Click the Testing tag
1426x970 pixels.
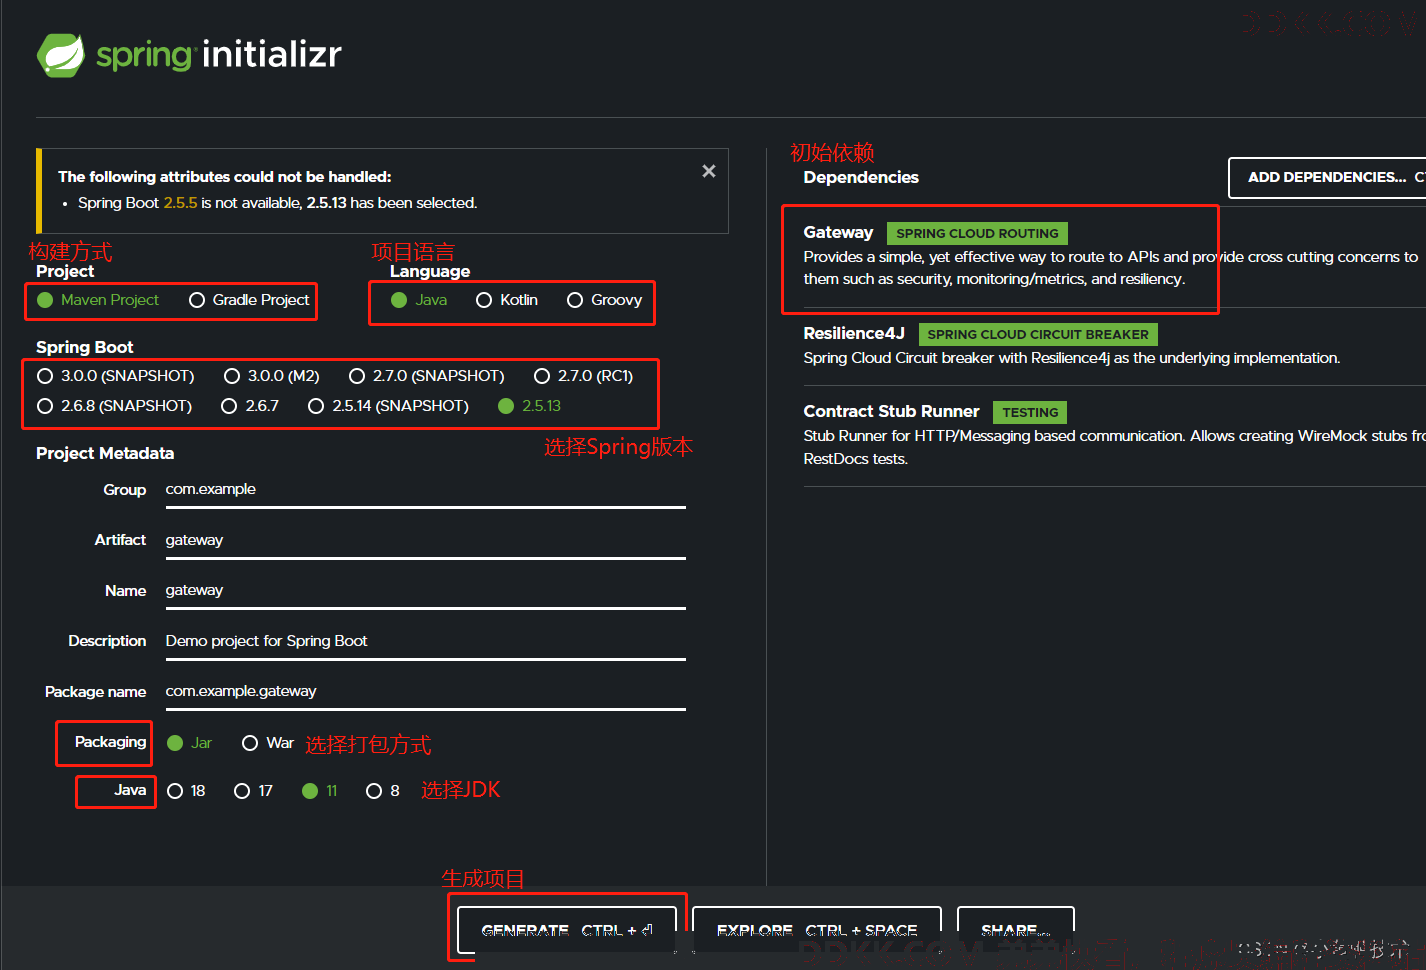[1030, 412]
